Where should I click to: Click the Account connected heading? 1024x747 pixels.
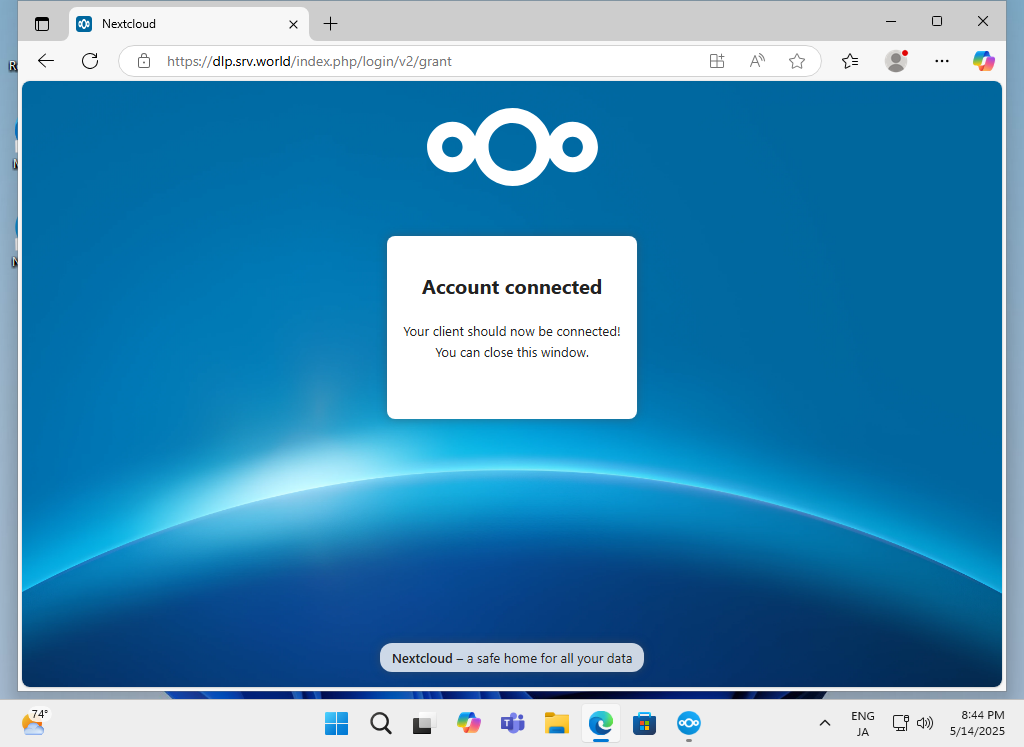point(512,287)
